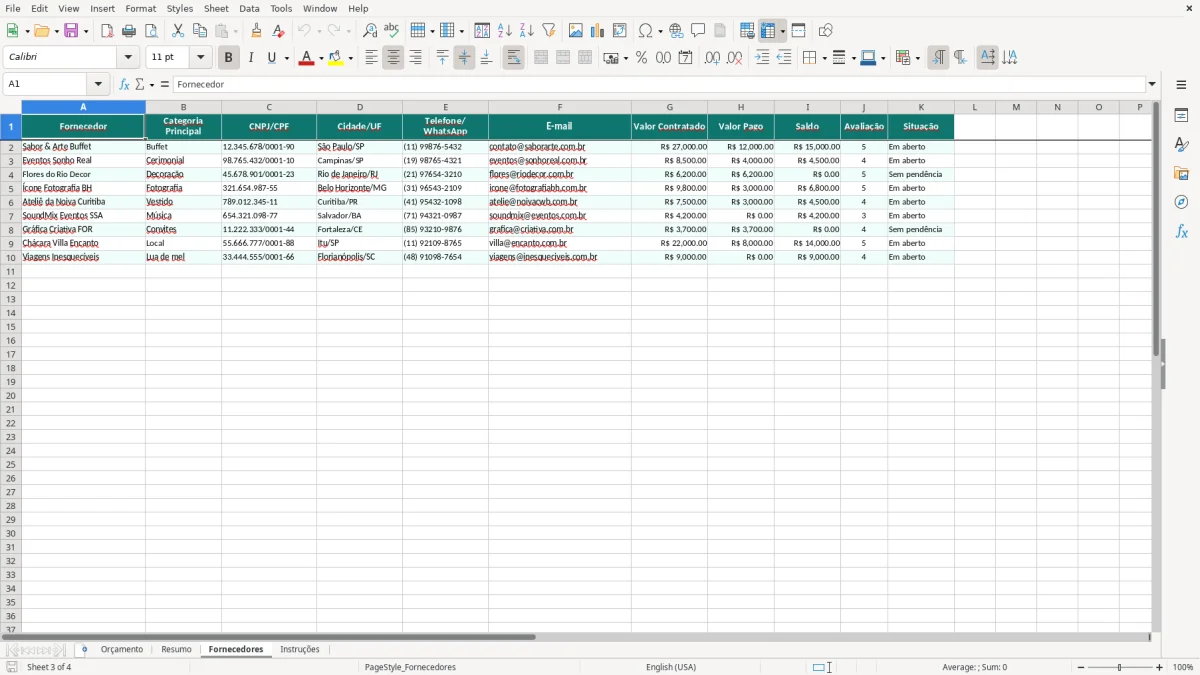Click the Print icon
The width and height of the screenshot is (1200, 675).
point(129,31)
